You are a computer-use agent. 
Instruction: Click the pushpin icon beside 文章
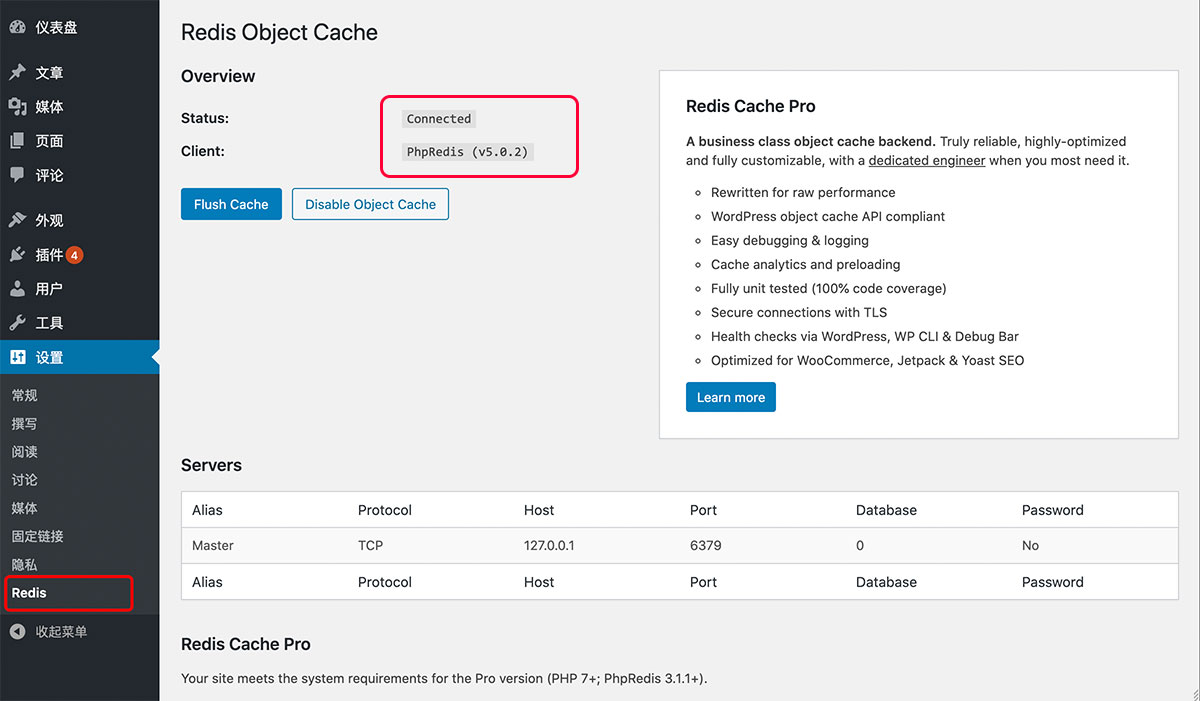[x=17, y=73]
